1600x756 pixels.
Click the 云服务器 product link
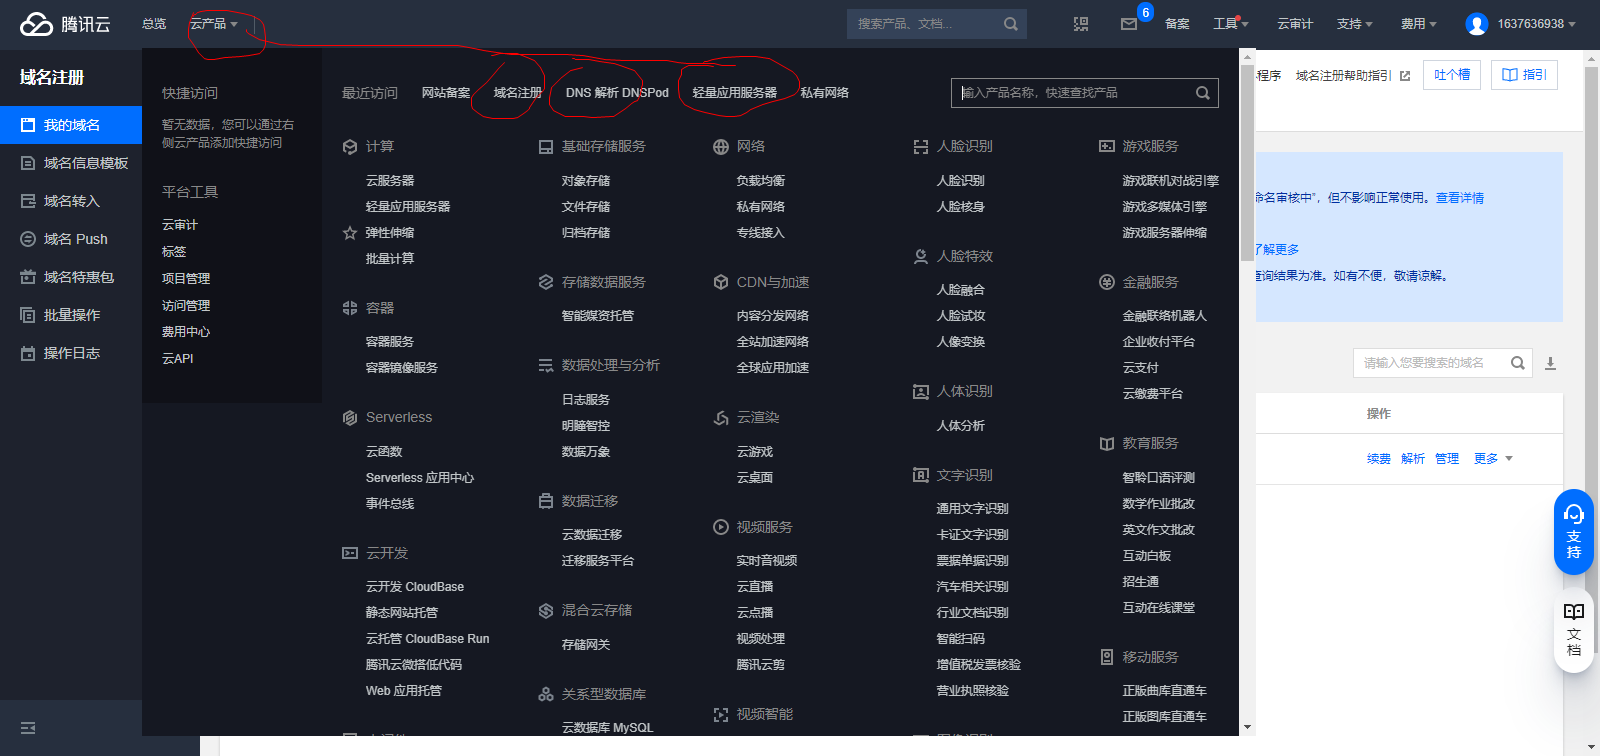click(390, 181)
